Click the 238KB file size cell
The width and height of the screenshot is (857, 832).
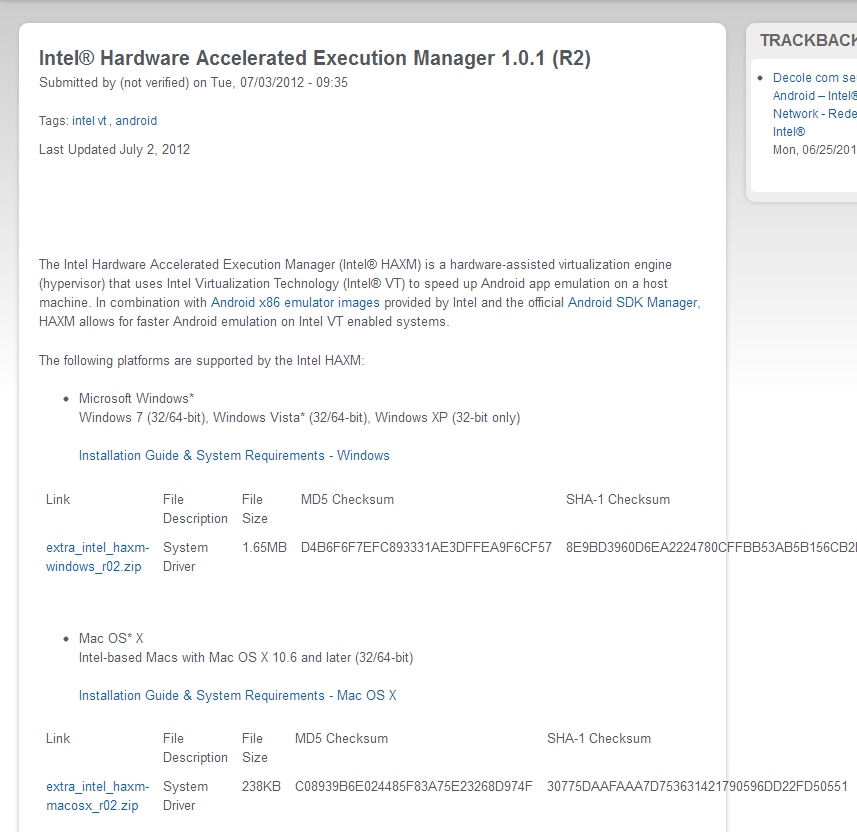pyautogui.click(x=261, y=787)
